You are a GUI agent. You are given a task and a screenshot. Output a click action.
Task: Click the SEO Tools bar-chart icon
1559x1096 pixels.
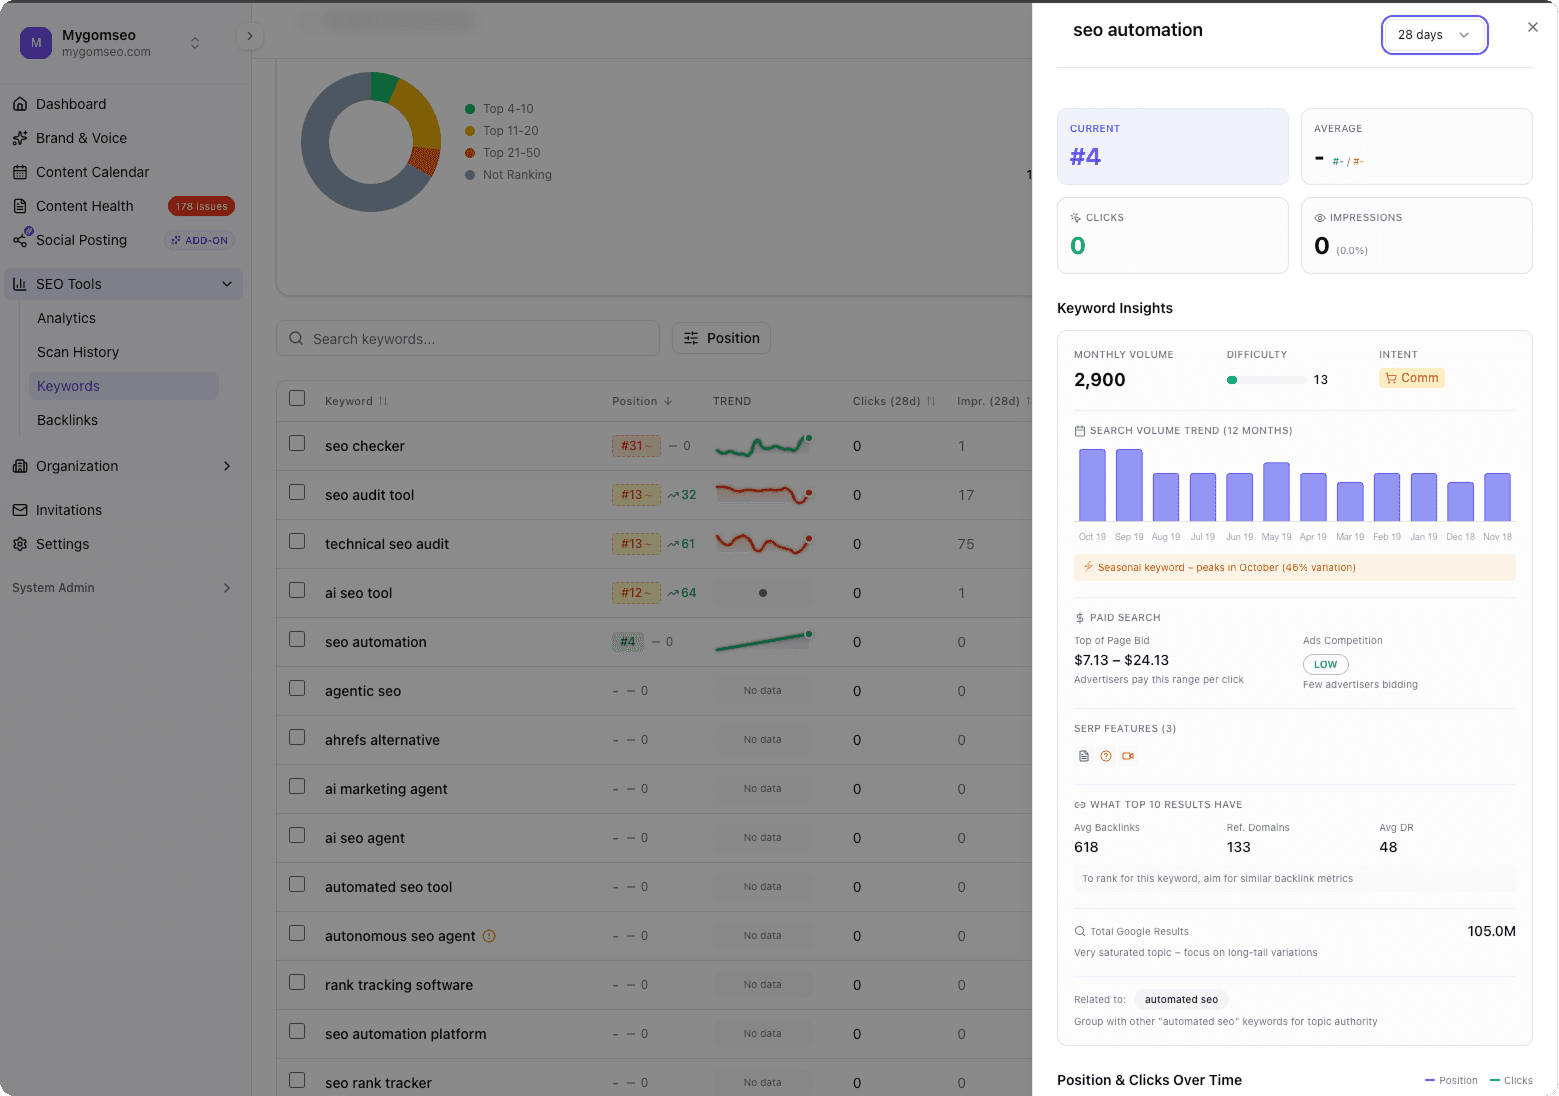(20, 284)
